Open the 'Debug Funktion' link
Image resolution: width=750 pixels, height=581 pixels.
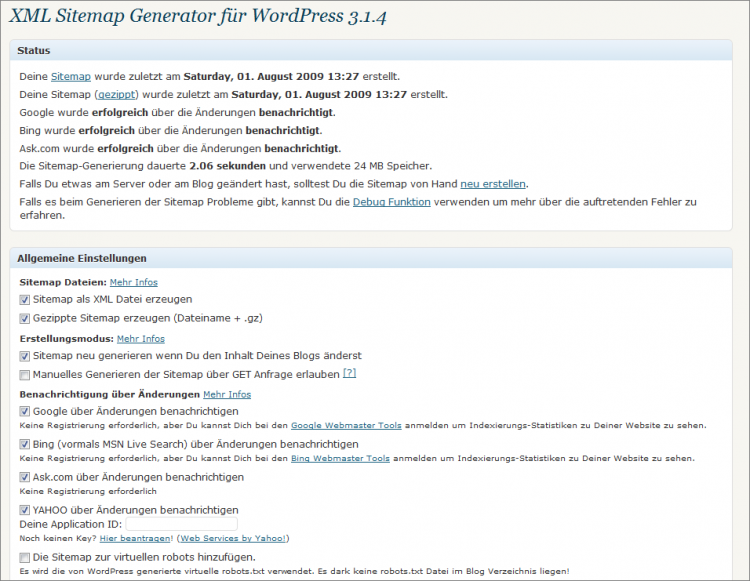tap(391, 202)
